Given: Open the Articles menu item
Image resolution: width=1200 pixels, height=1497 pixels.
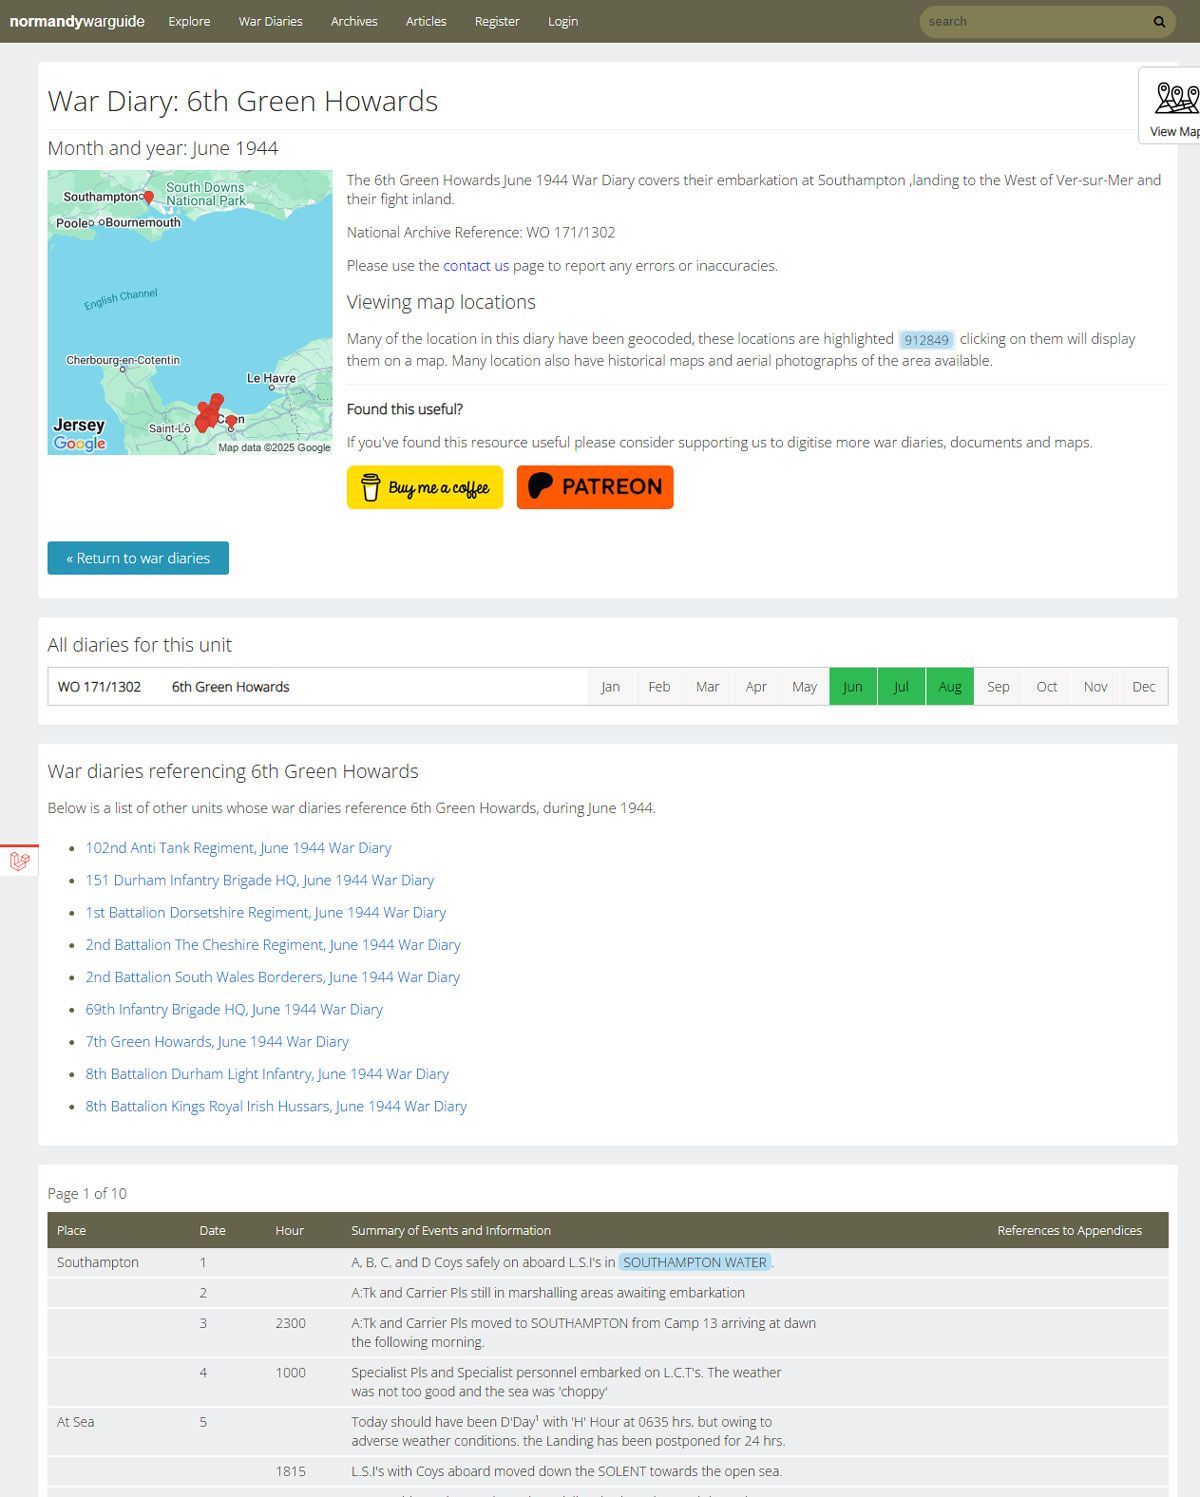Looking at the screenshot, I should pyautogui.click(x=426, y=21).
